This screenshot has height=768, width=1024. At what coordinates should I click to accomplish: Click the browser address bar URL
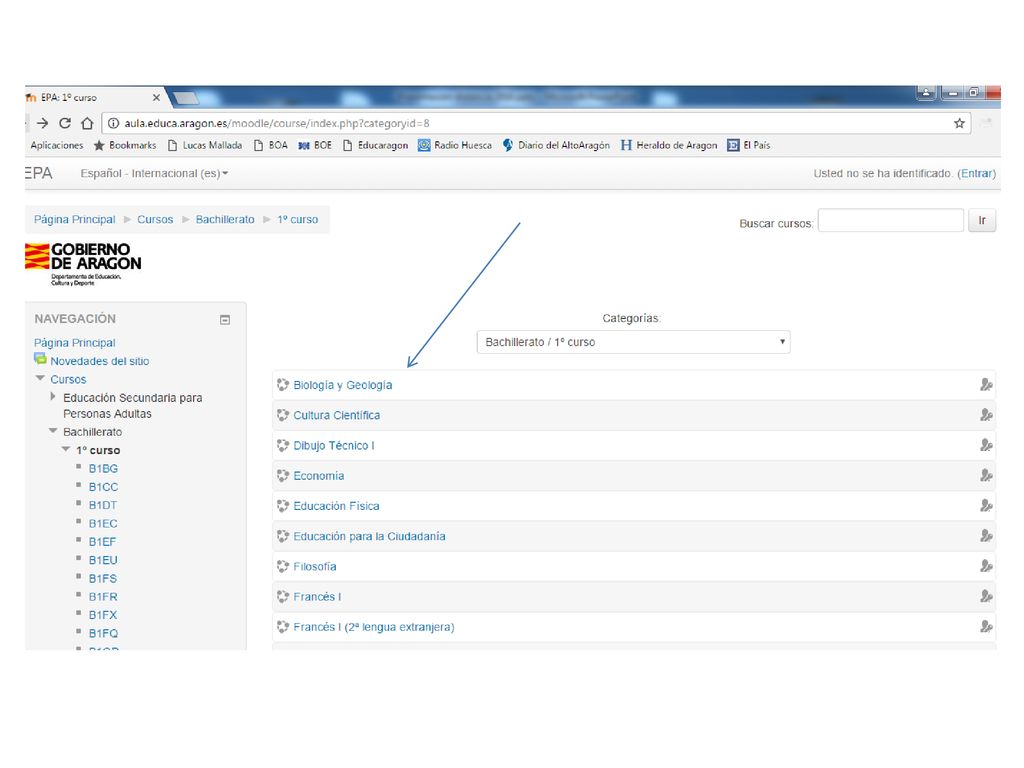coord(277,123)
